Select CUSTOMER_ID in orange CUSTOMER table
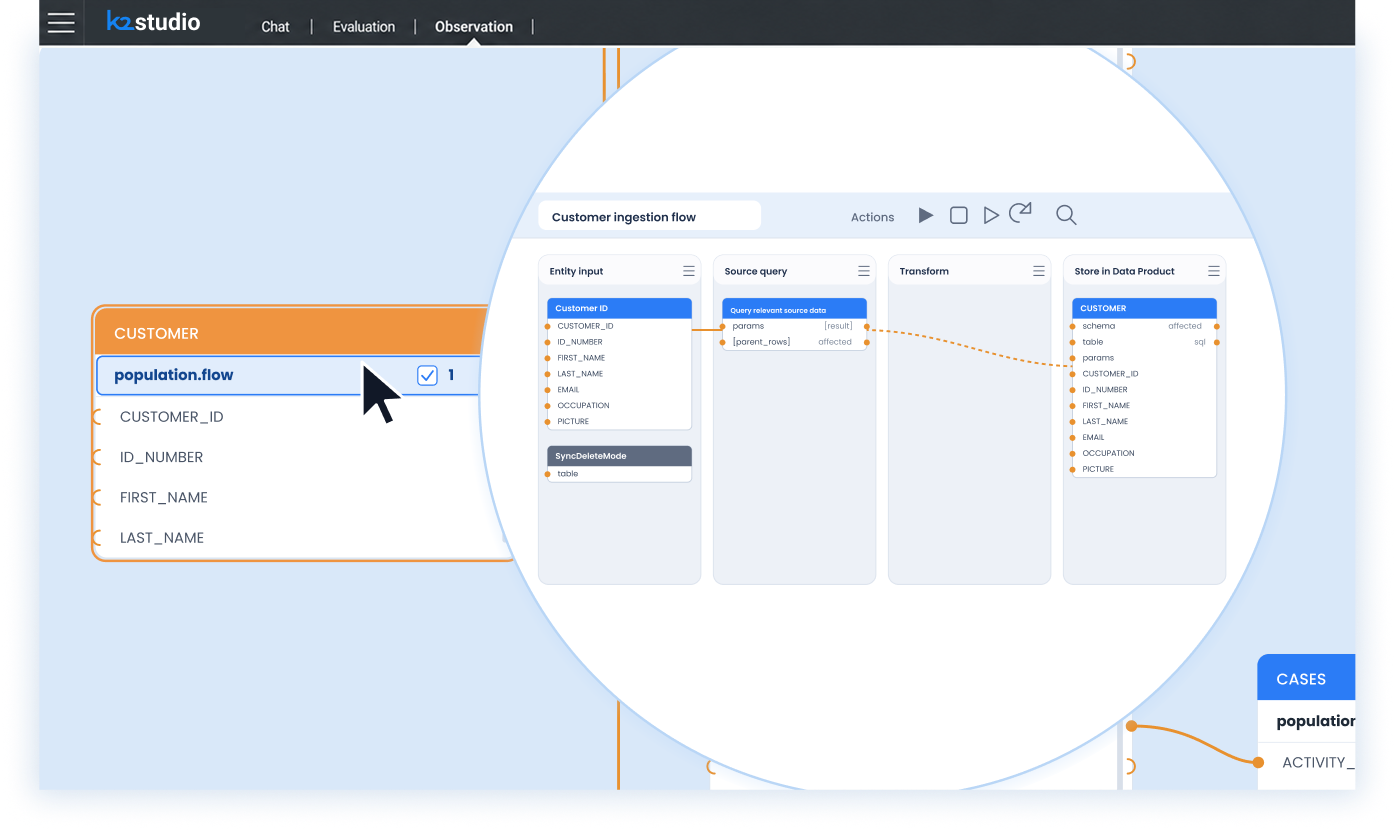The height and width of the screenshot is (831, 1395). [x=171, y=417]
